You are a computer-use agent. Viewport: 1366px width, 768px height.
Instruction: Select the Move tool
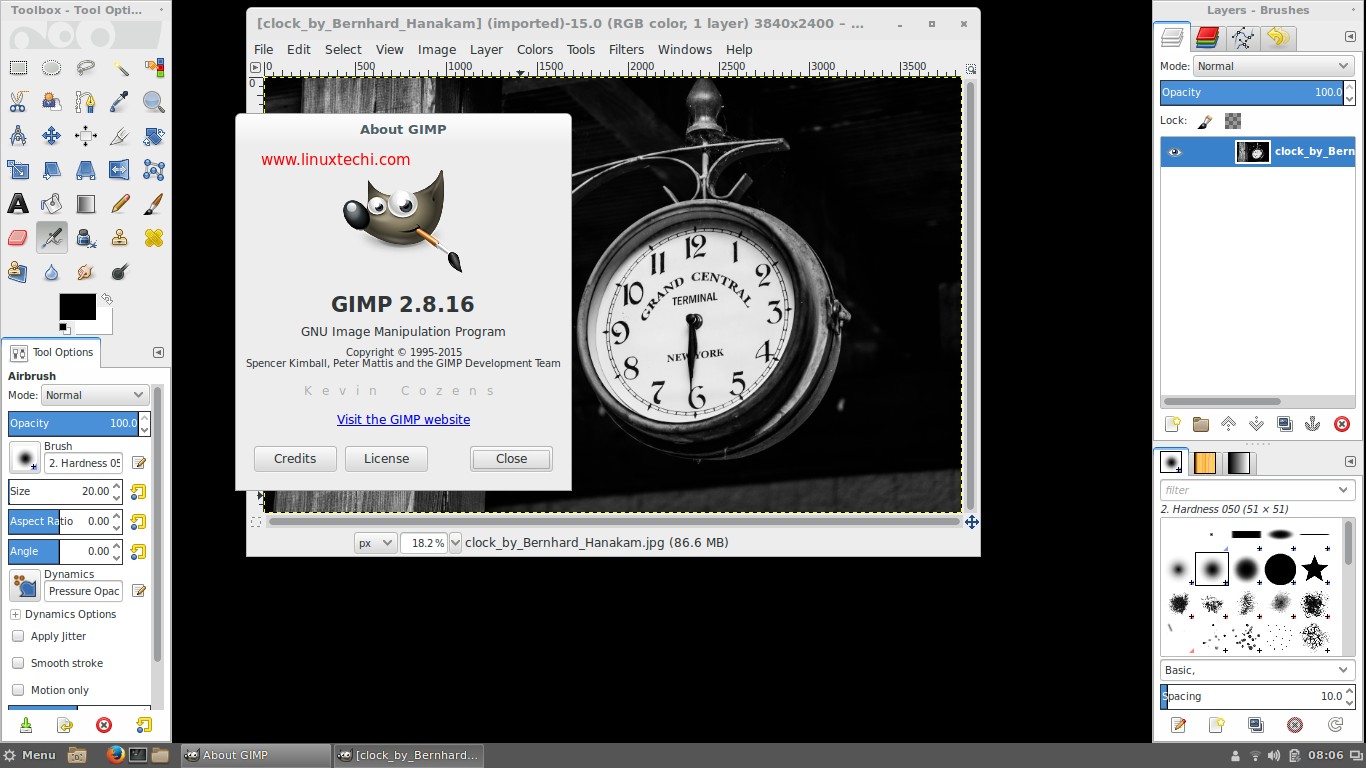[x=51, y=135]
